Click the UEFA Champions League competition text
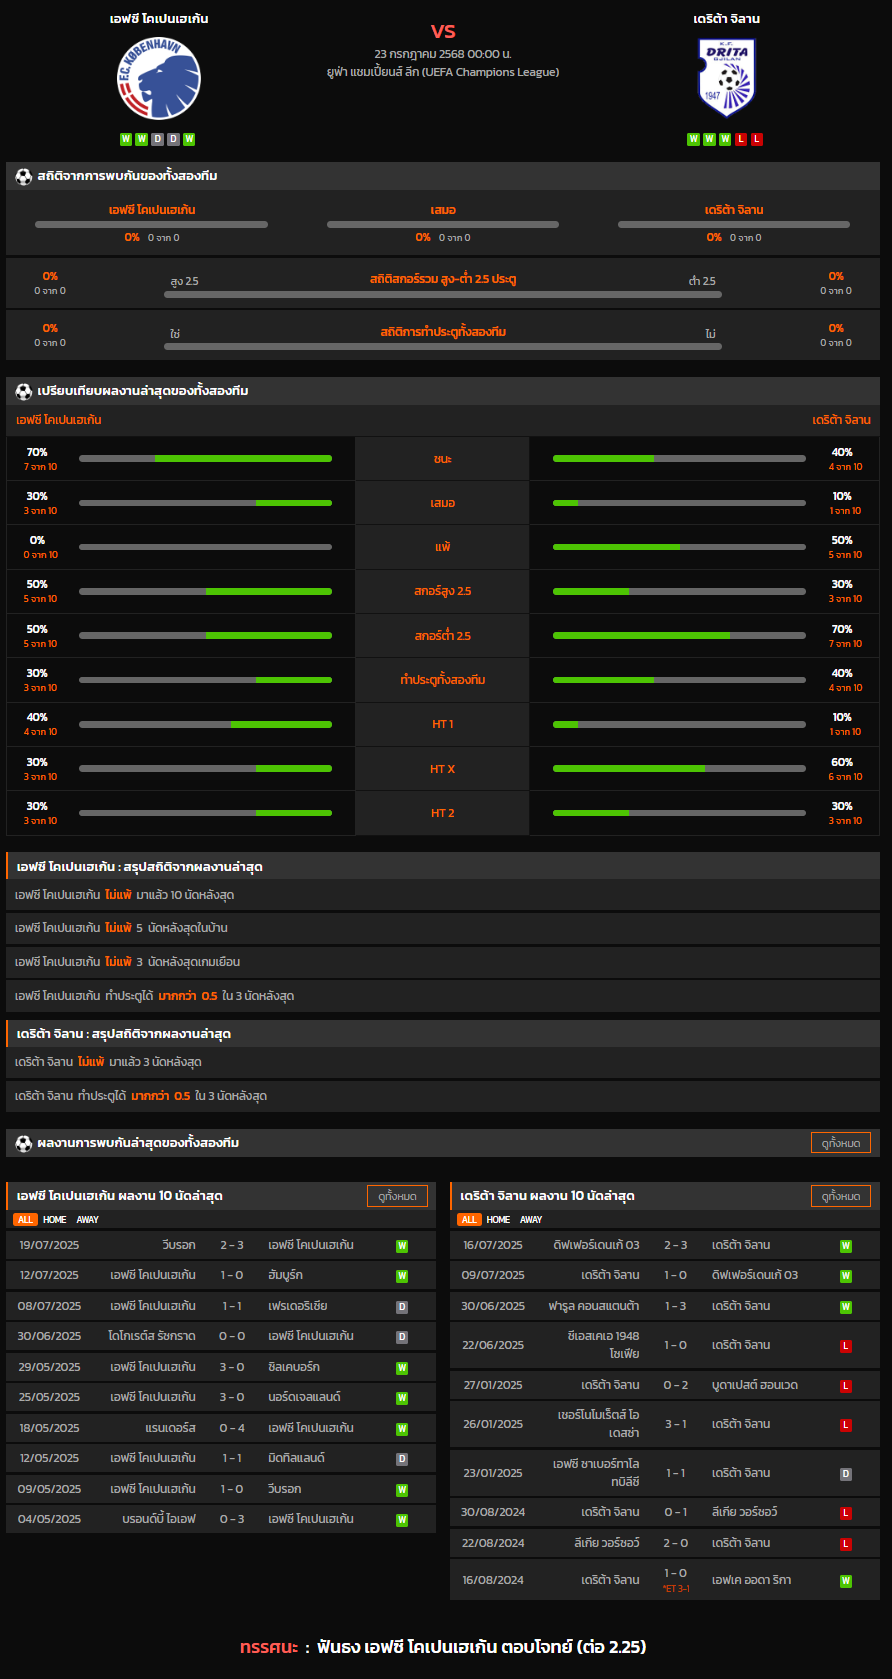This screenshot has width=892, height=1679. (443, 72)
